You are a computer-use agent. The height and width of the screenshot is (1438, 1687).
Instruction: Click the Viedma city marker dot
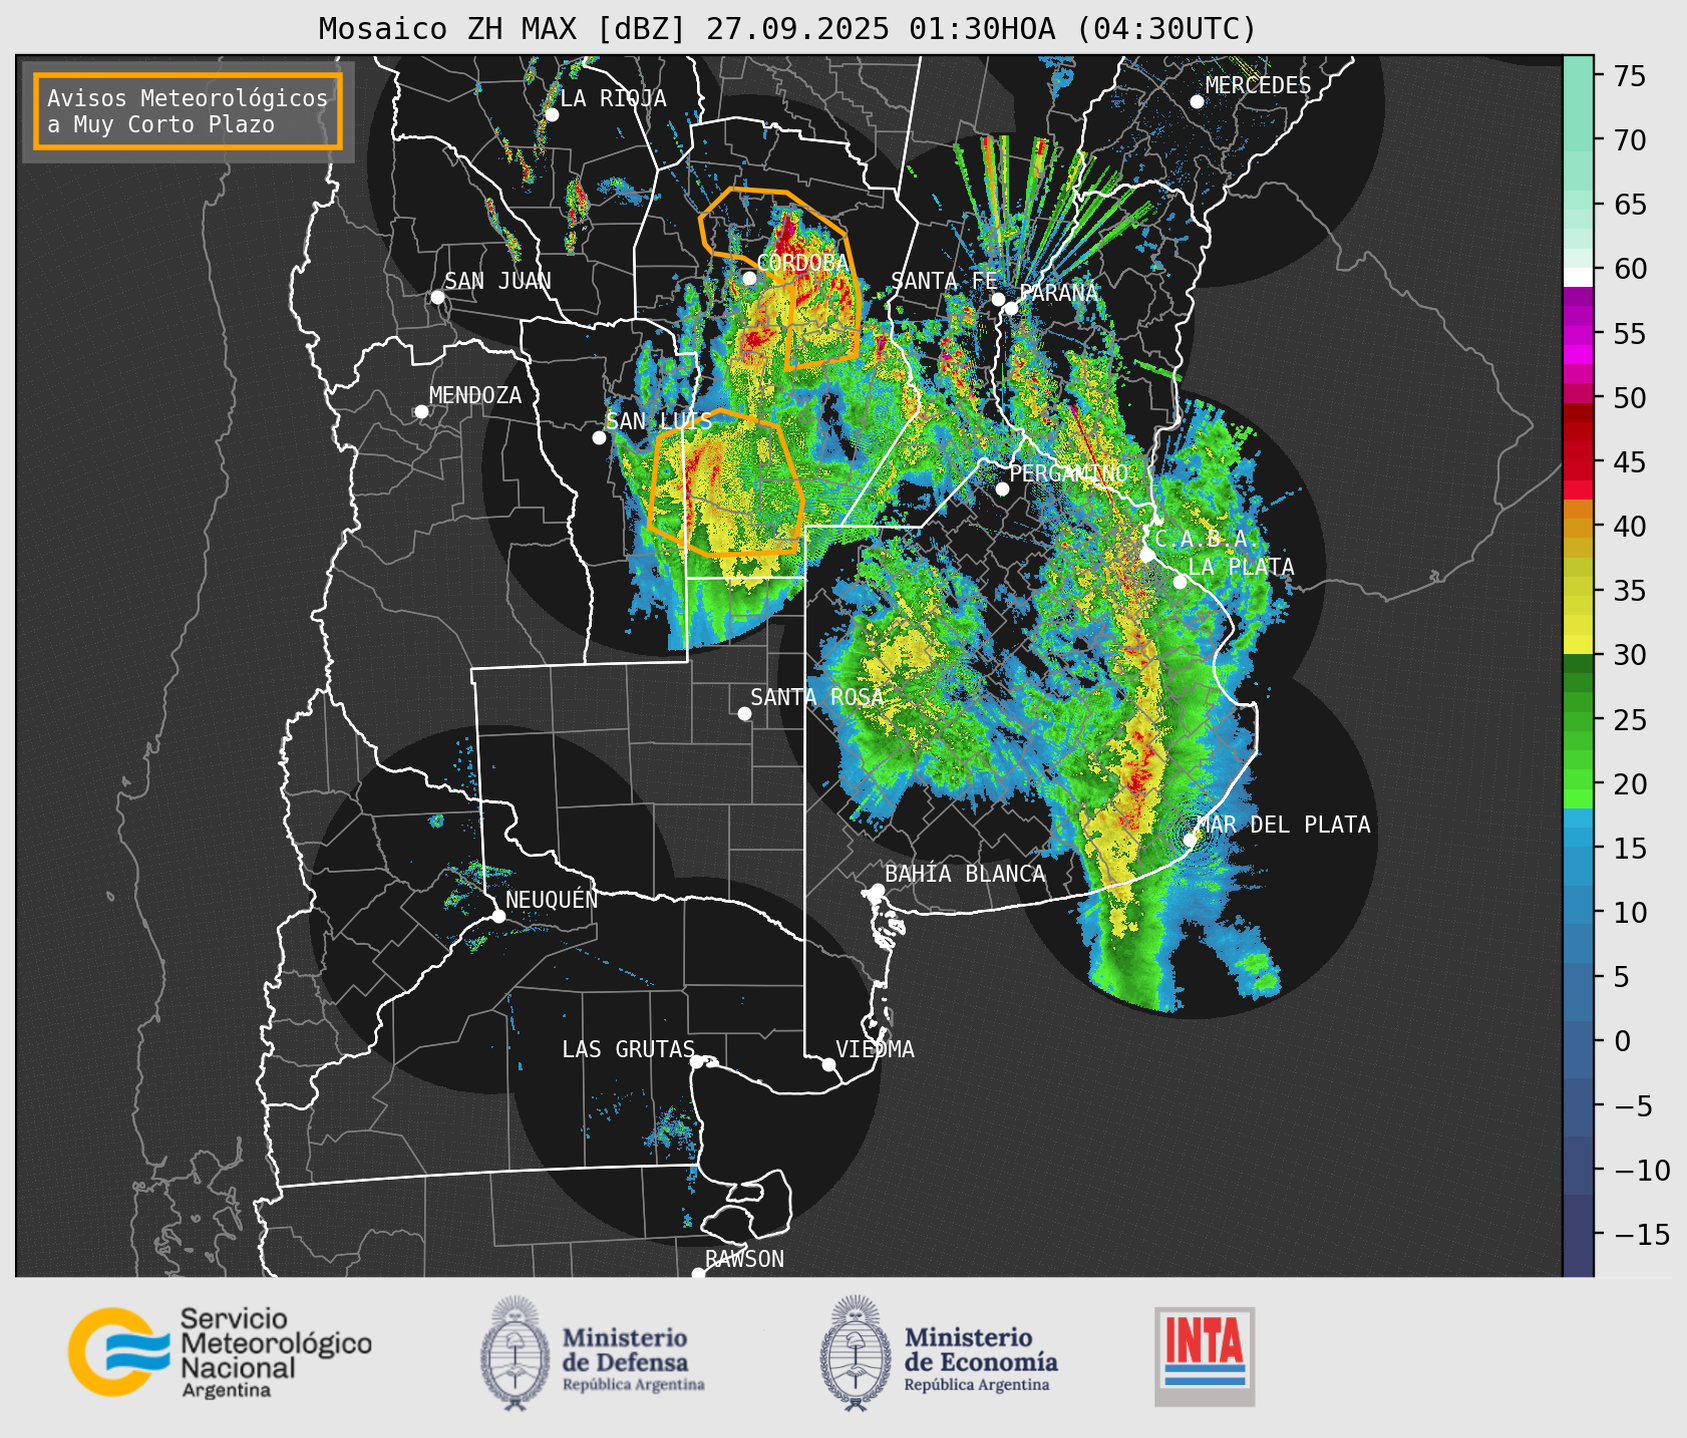pos(828,1064)
